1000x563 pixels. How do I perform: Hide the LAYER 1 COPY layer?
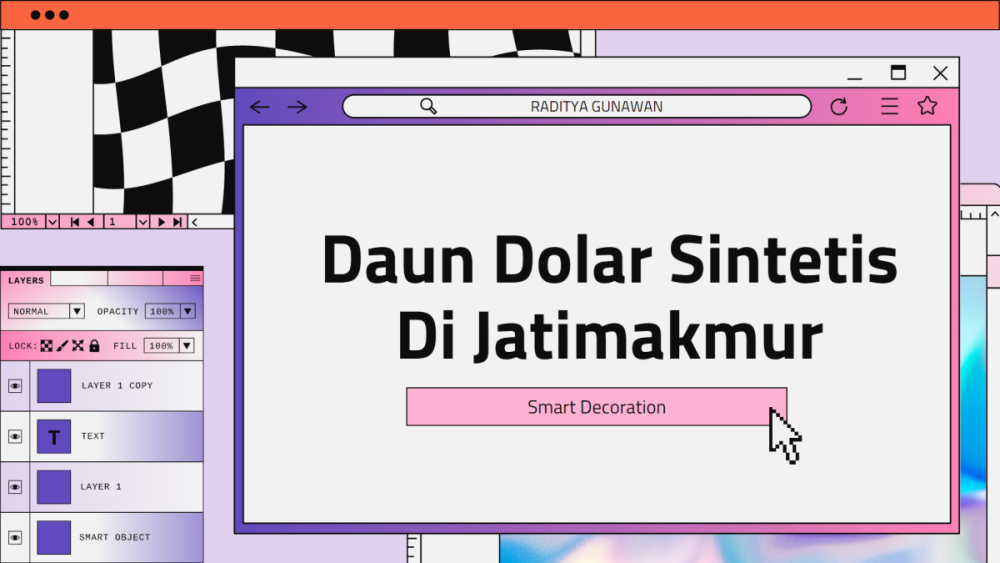point(15,386)
